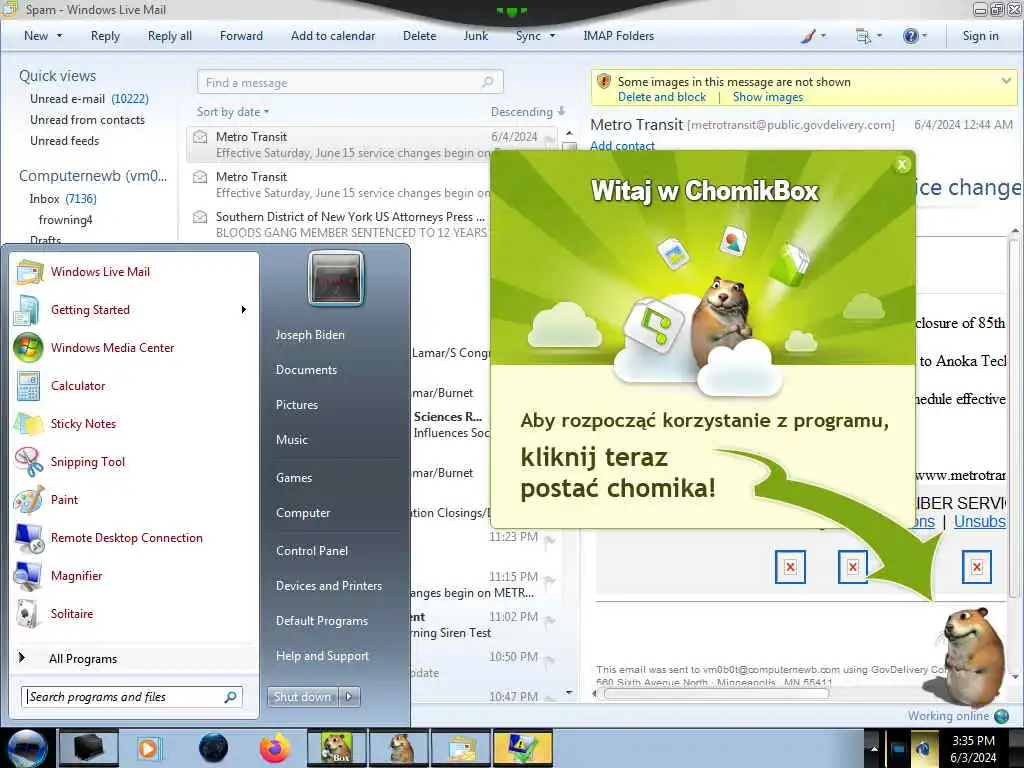
Task: Open the Inbox folder
Action: [x=63, y=199]
